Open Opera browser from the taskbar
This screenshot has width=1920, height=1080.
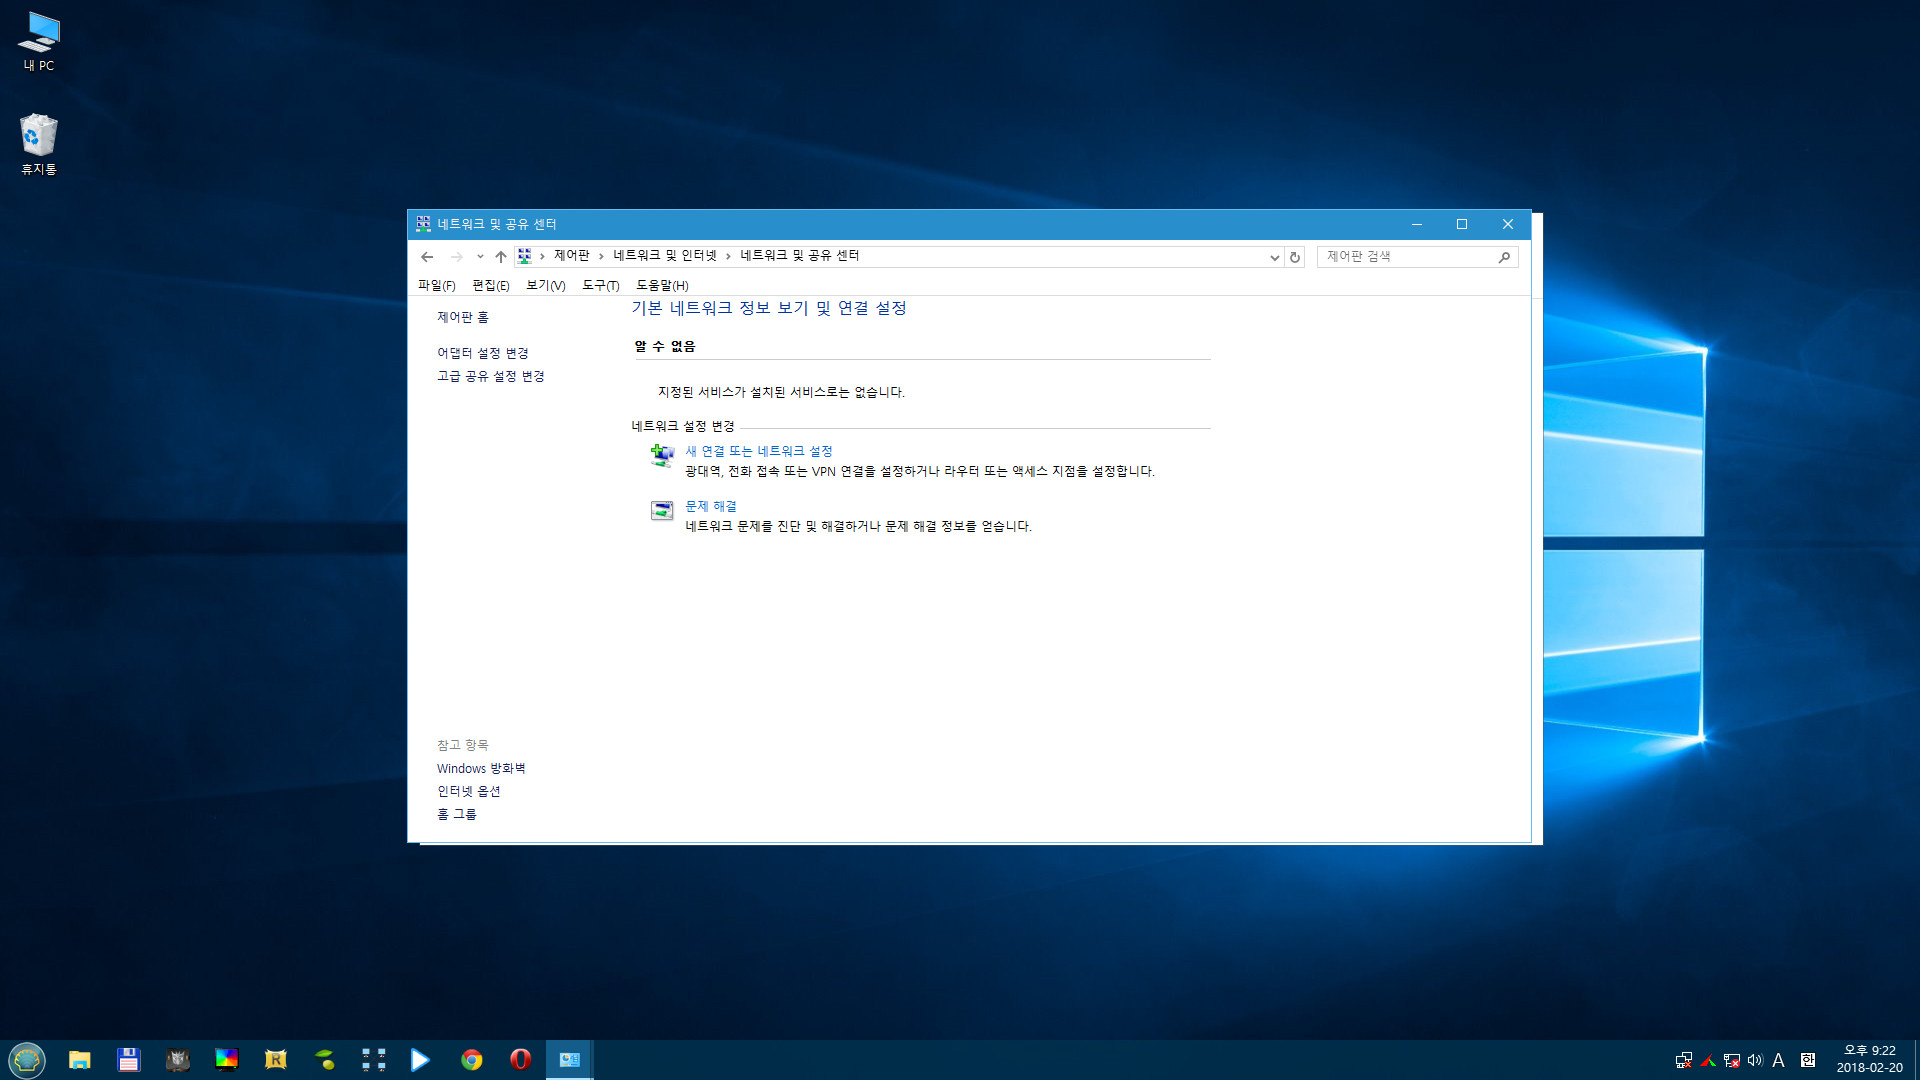click(521, 1060)
